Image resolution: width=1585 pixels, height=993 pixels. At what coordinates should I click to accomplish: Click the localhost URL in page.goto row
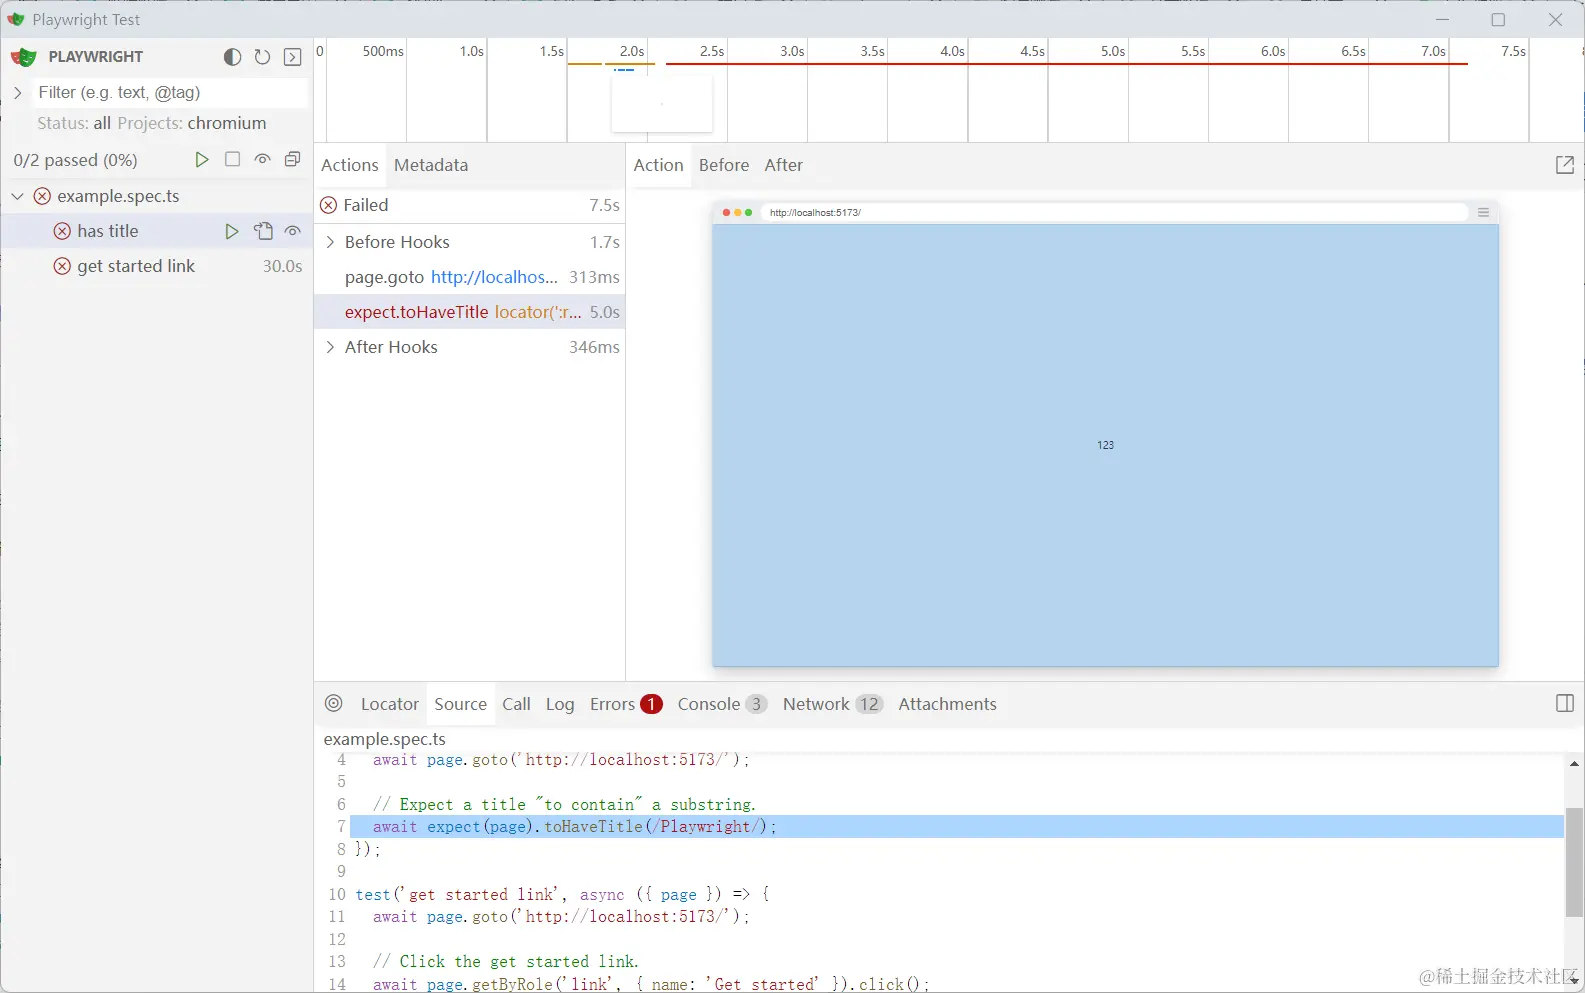[x=494, y=277]
